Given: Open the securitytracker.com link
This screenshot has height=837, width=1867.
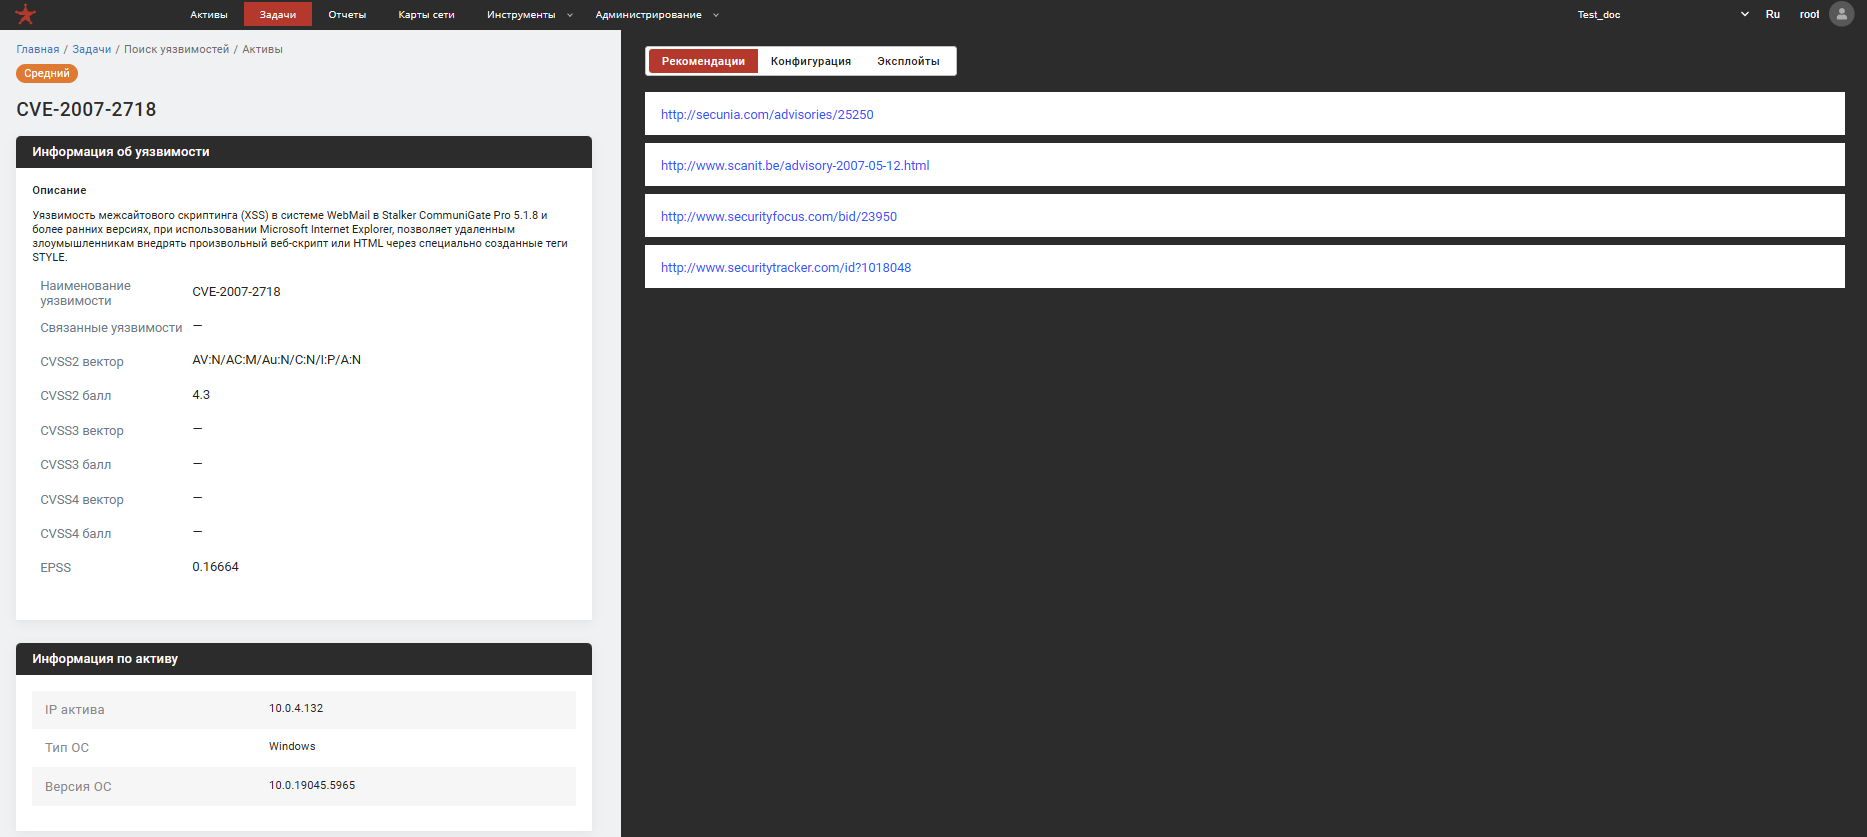Looking at the screenshot, I should click(x=786, y=268).
